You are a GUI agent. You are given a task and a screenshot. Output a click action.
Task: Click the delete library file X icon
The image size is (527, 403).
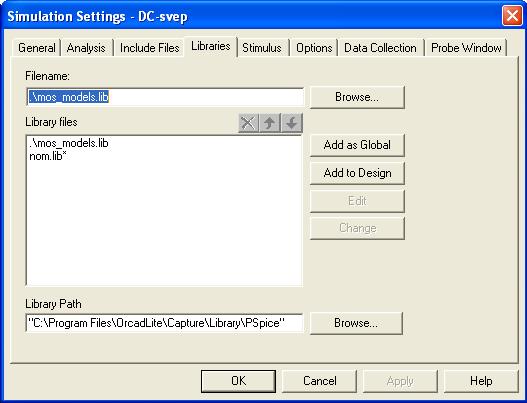click(x=248, y=123)
